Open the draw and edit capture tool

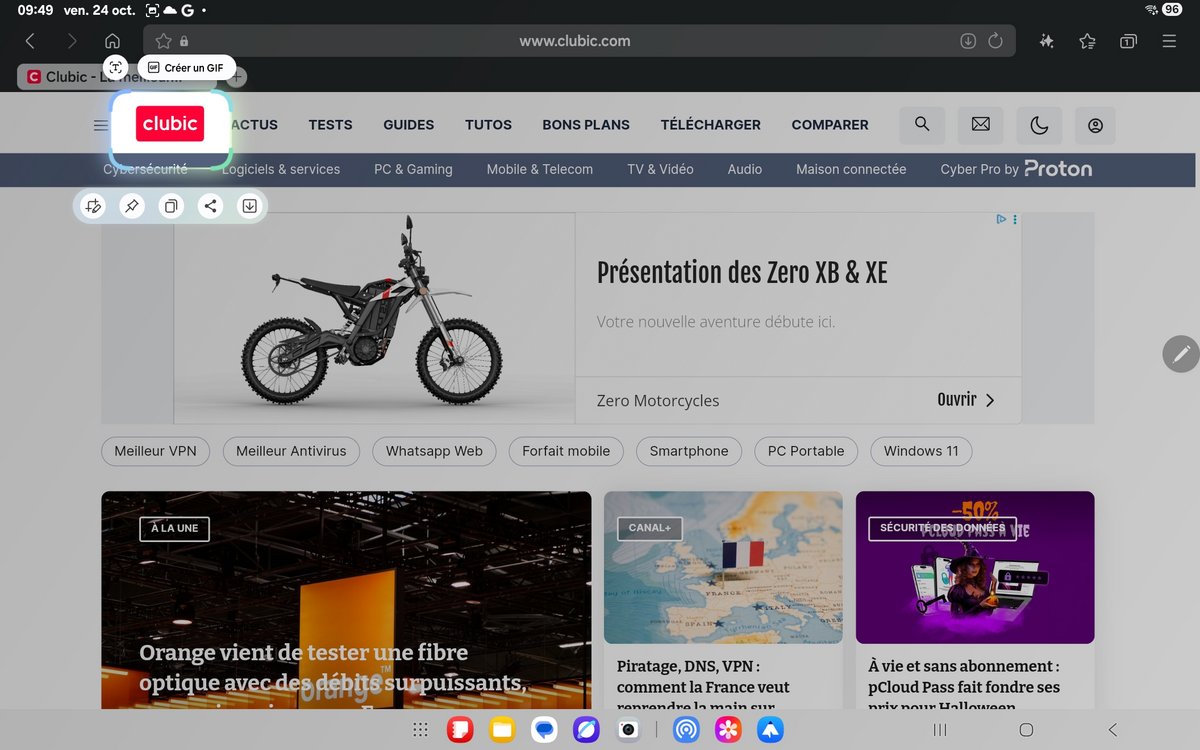point(93,206)
